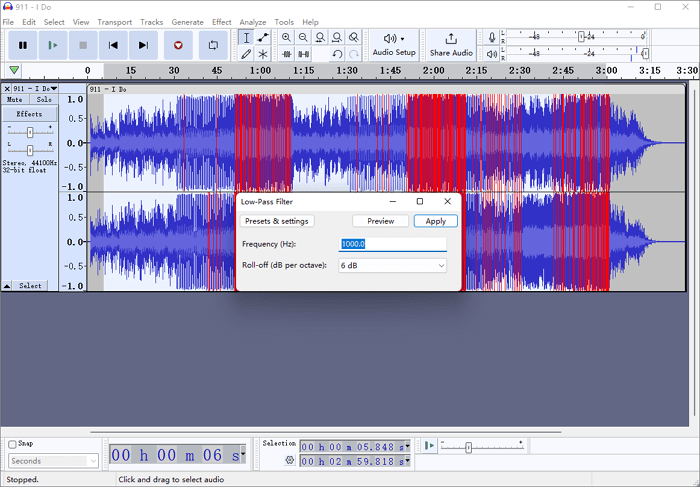Click Apply in Low-Pass Filter dialog
This screenshot has height=487, width=700.
point(436,221)
